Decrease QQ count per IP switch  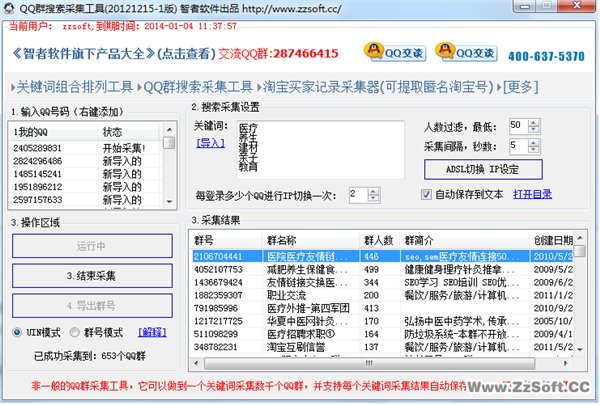click(373, 198)
